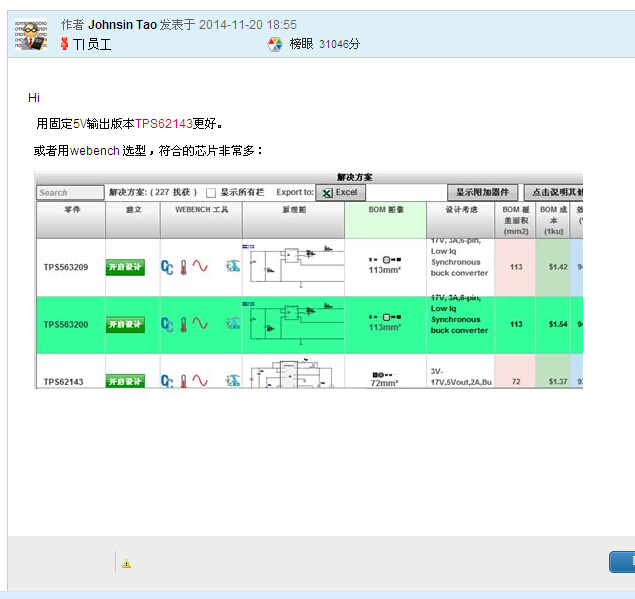Click the WEBENCH 工具 column header
Image resolution: width=635 pixels, height=599 pixels.
201,220
